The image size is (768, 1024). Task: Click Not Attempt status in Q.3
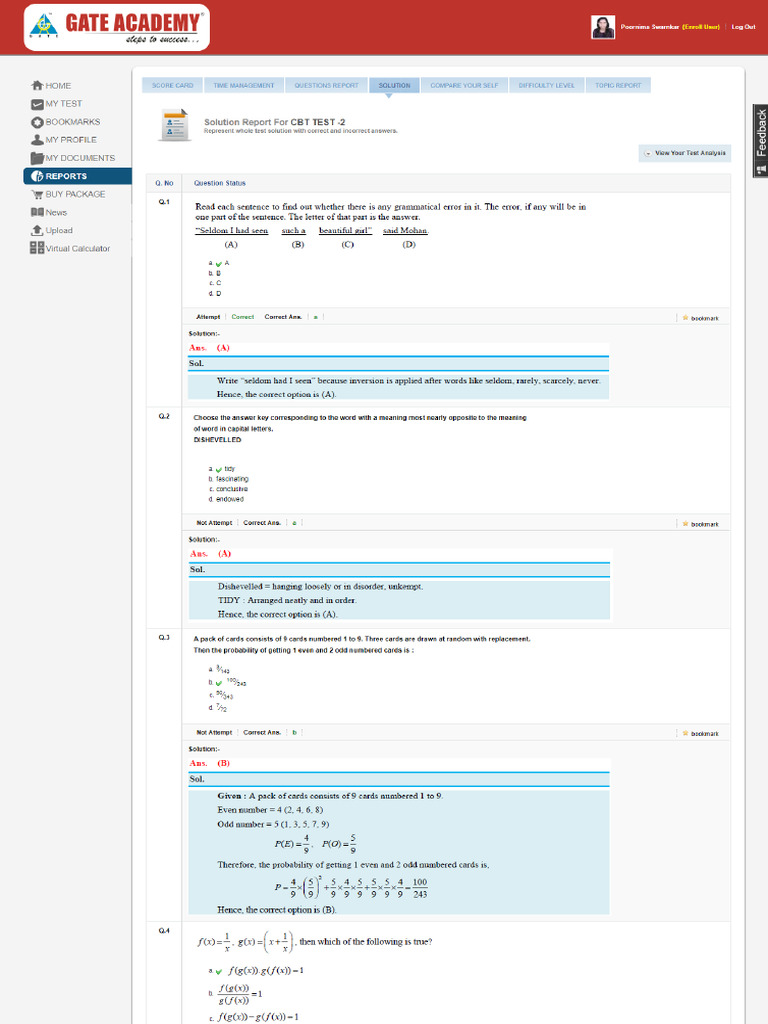pos(214,732)
